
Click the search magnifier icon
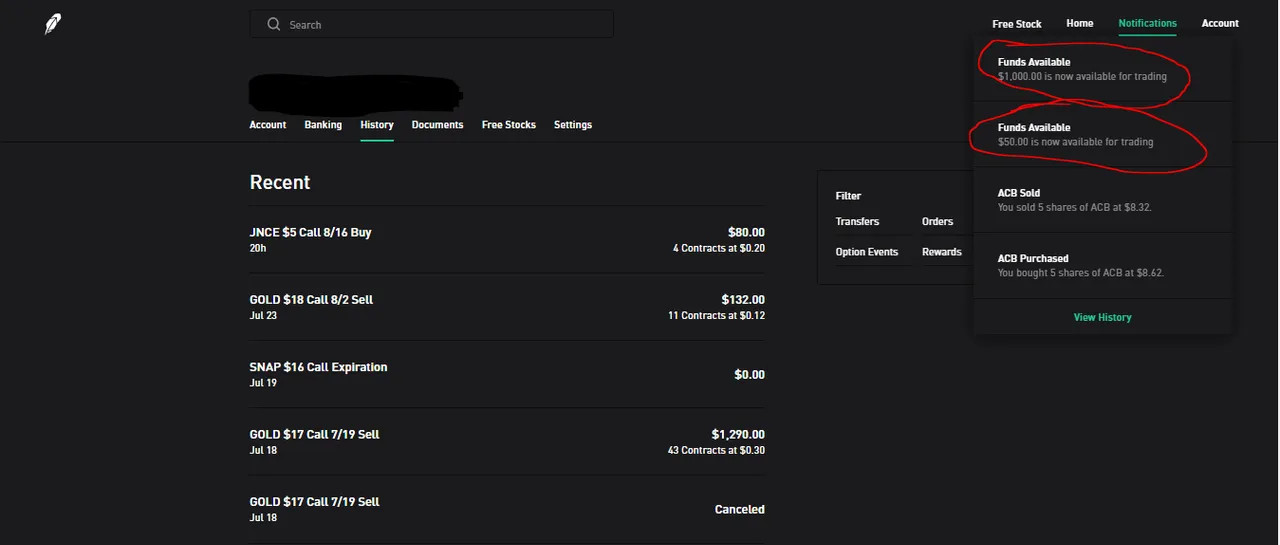click(x=274, y=24)
